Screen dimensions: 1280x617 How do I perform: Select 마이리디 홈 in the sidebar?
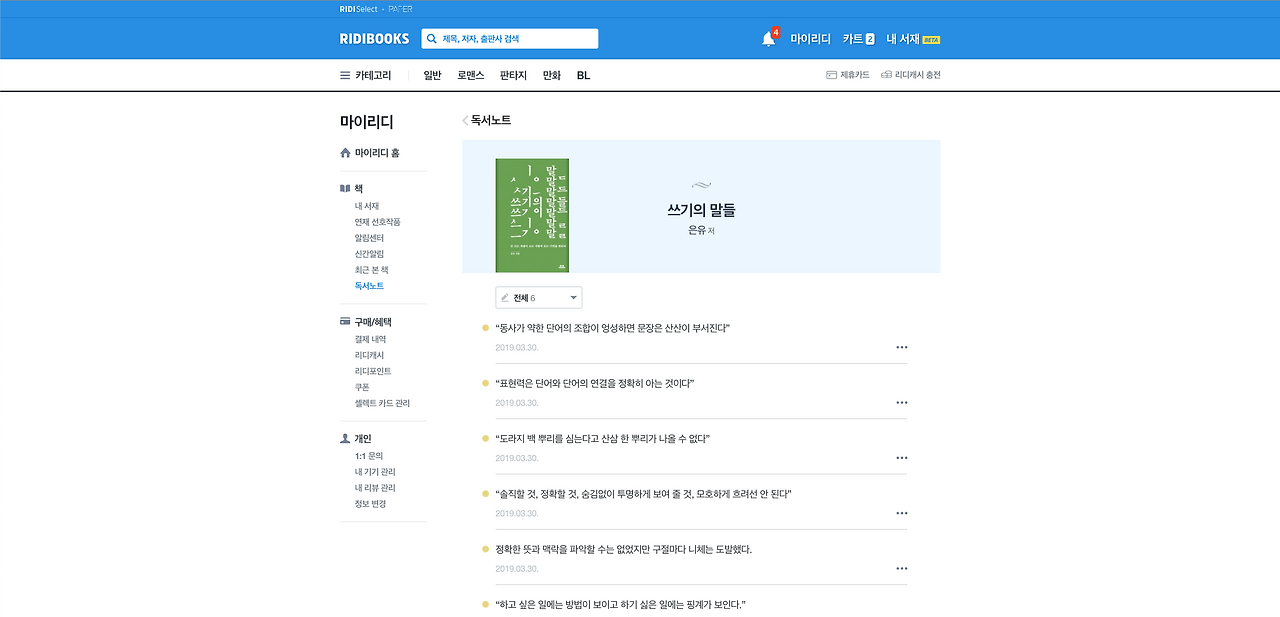tap(377, 153)
